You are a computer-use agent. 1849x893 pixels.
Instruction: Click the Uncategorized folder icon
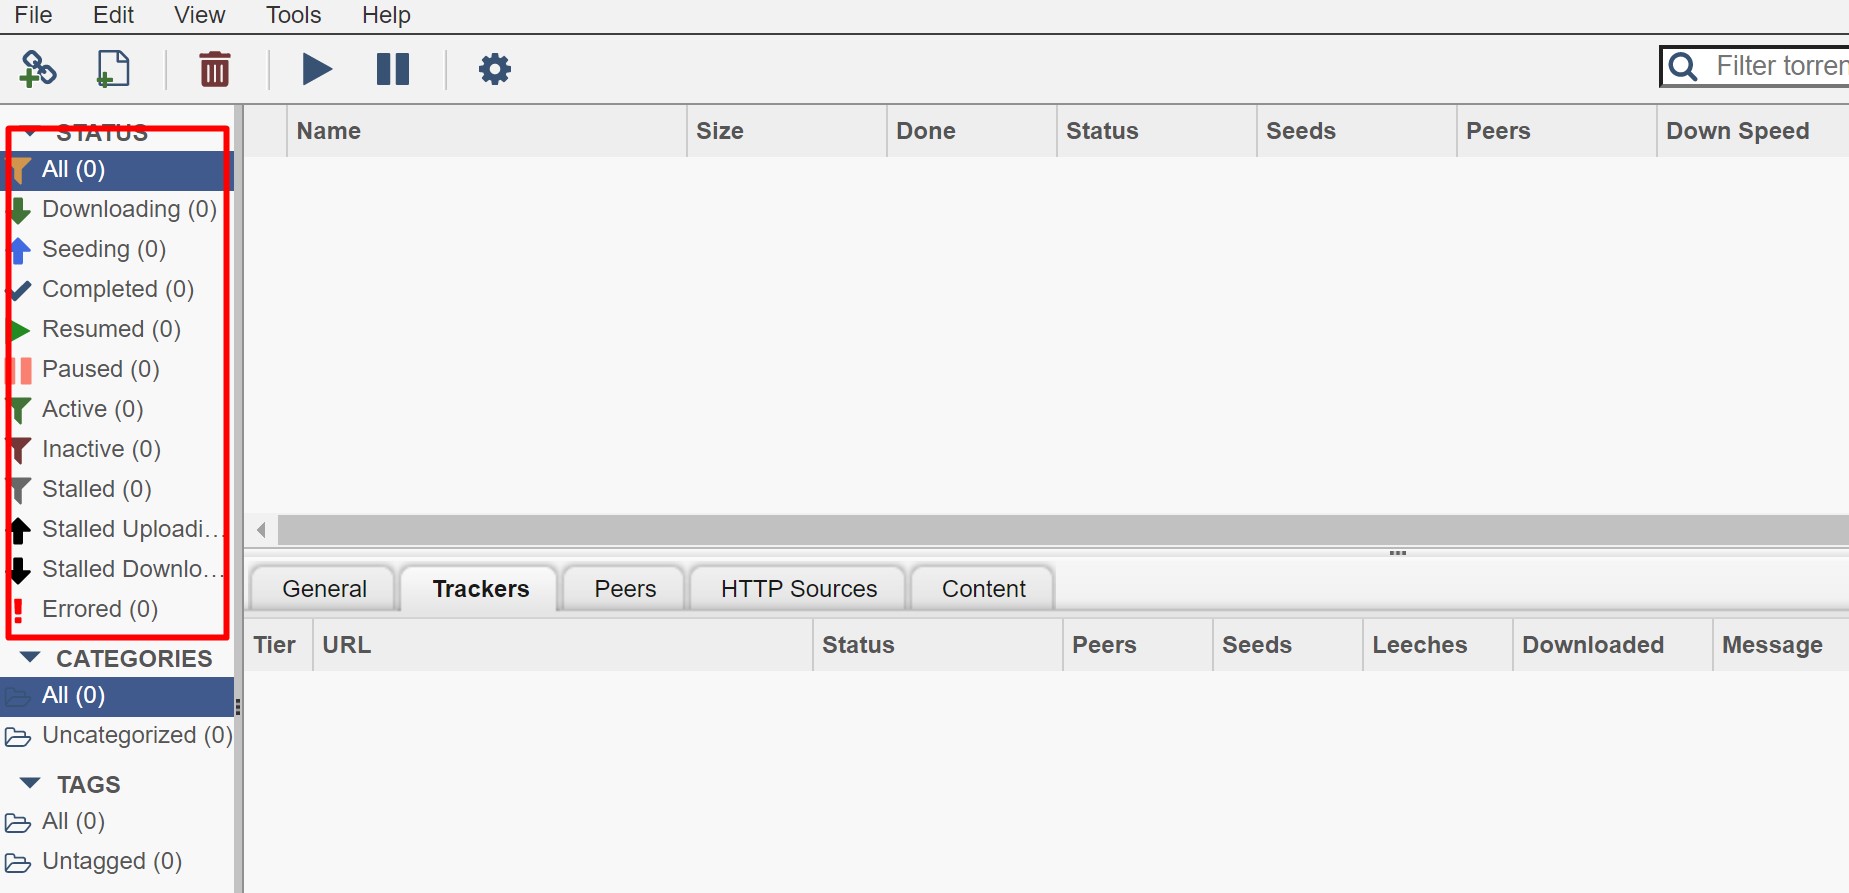(x=18, y=737)
